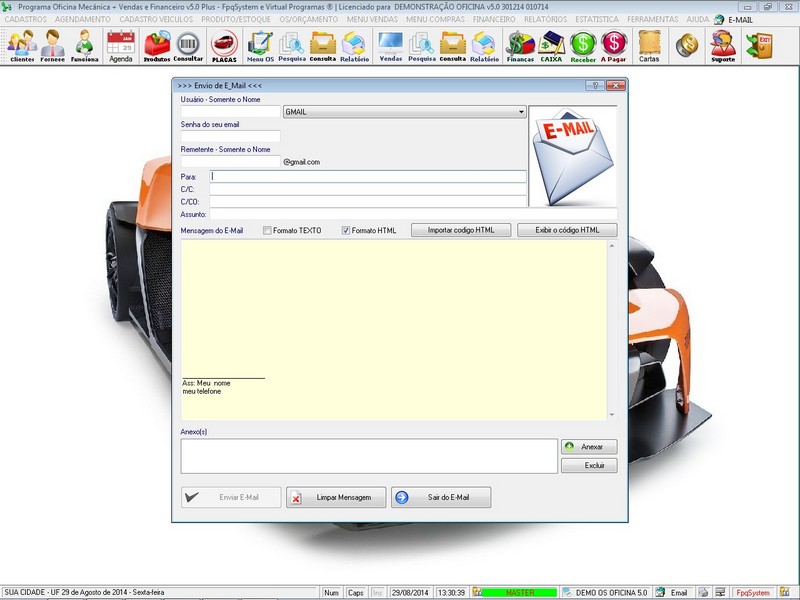Click Pesquisa icon next to Menu OS
The height and width of the screenshot is (600, 800).
pyautogui.click(x=292, y=45)
